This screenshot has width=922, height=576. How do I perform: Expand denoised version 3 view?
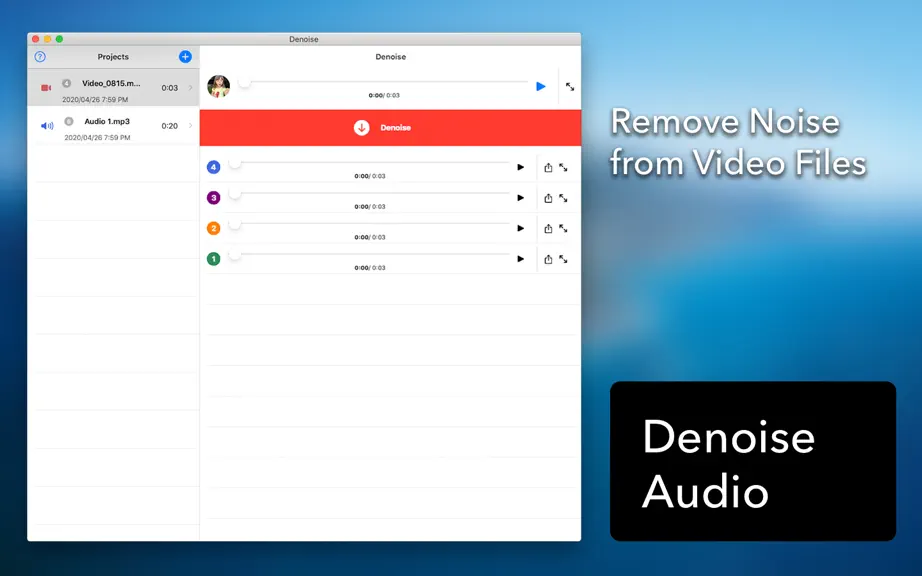(563, 198)
